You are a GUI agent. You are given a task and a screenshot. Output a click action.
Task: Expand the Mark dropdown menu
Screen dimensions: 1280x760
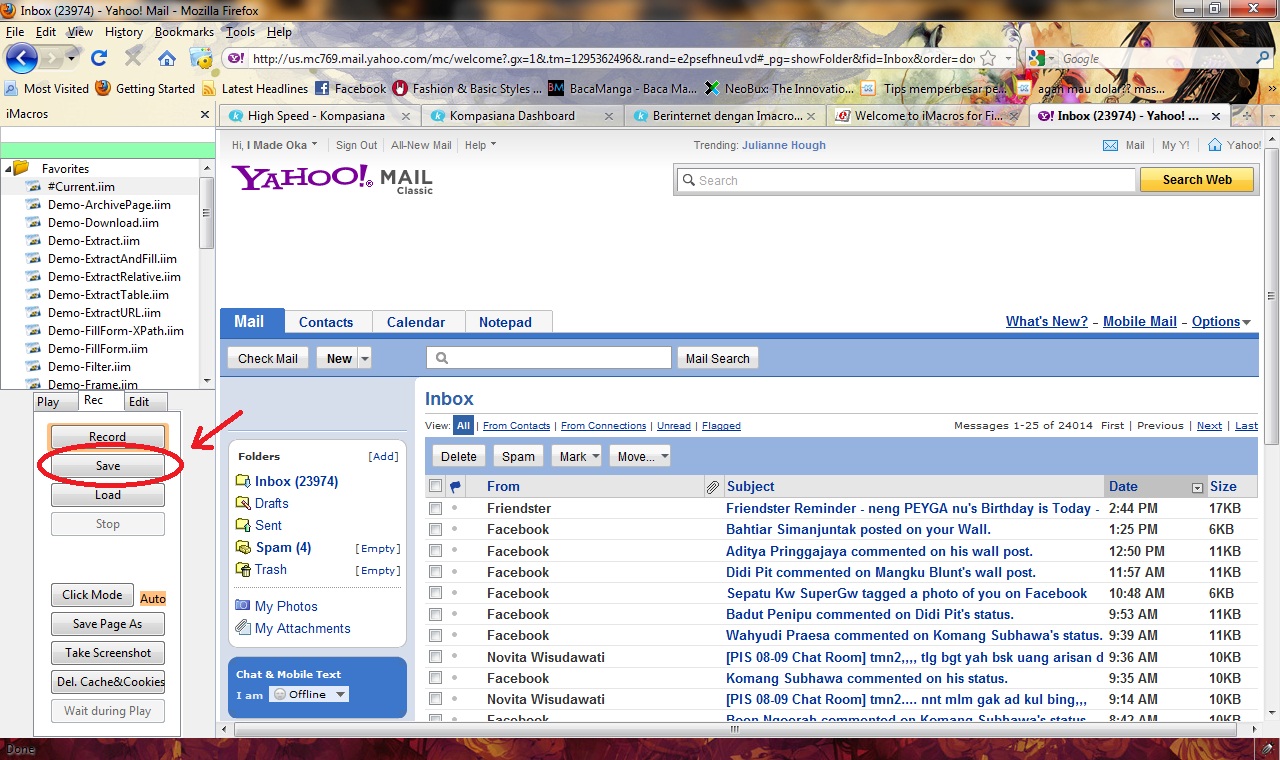[x=596, y=457]
